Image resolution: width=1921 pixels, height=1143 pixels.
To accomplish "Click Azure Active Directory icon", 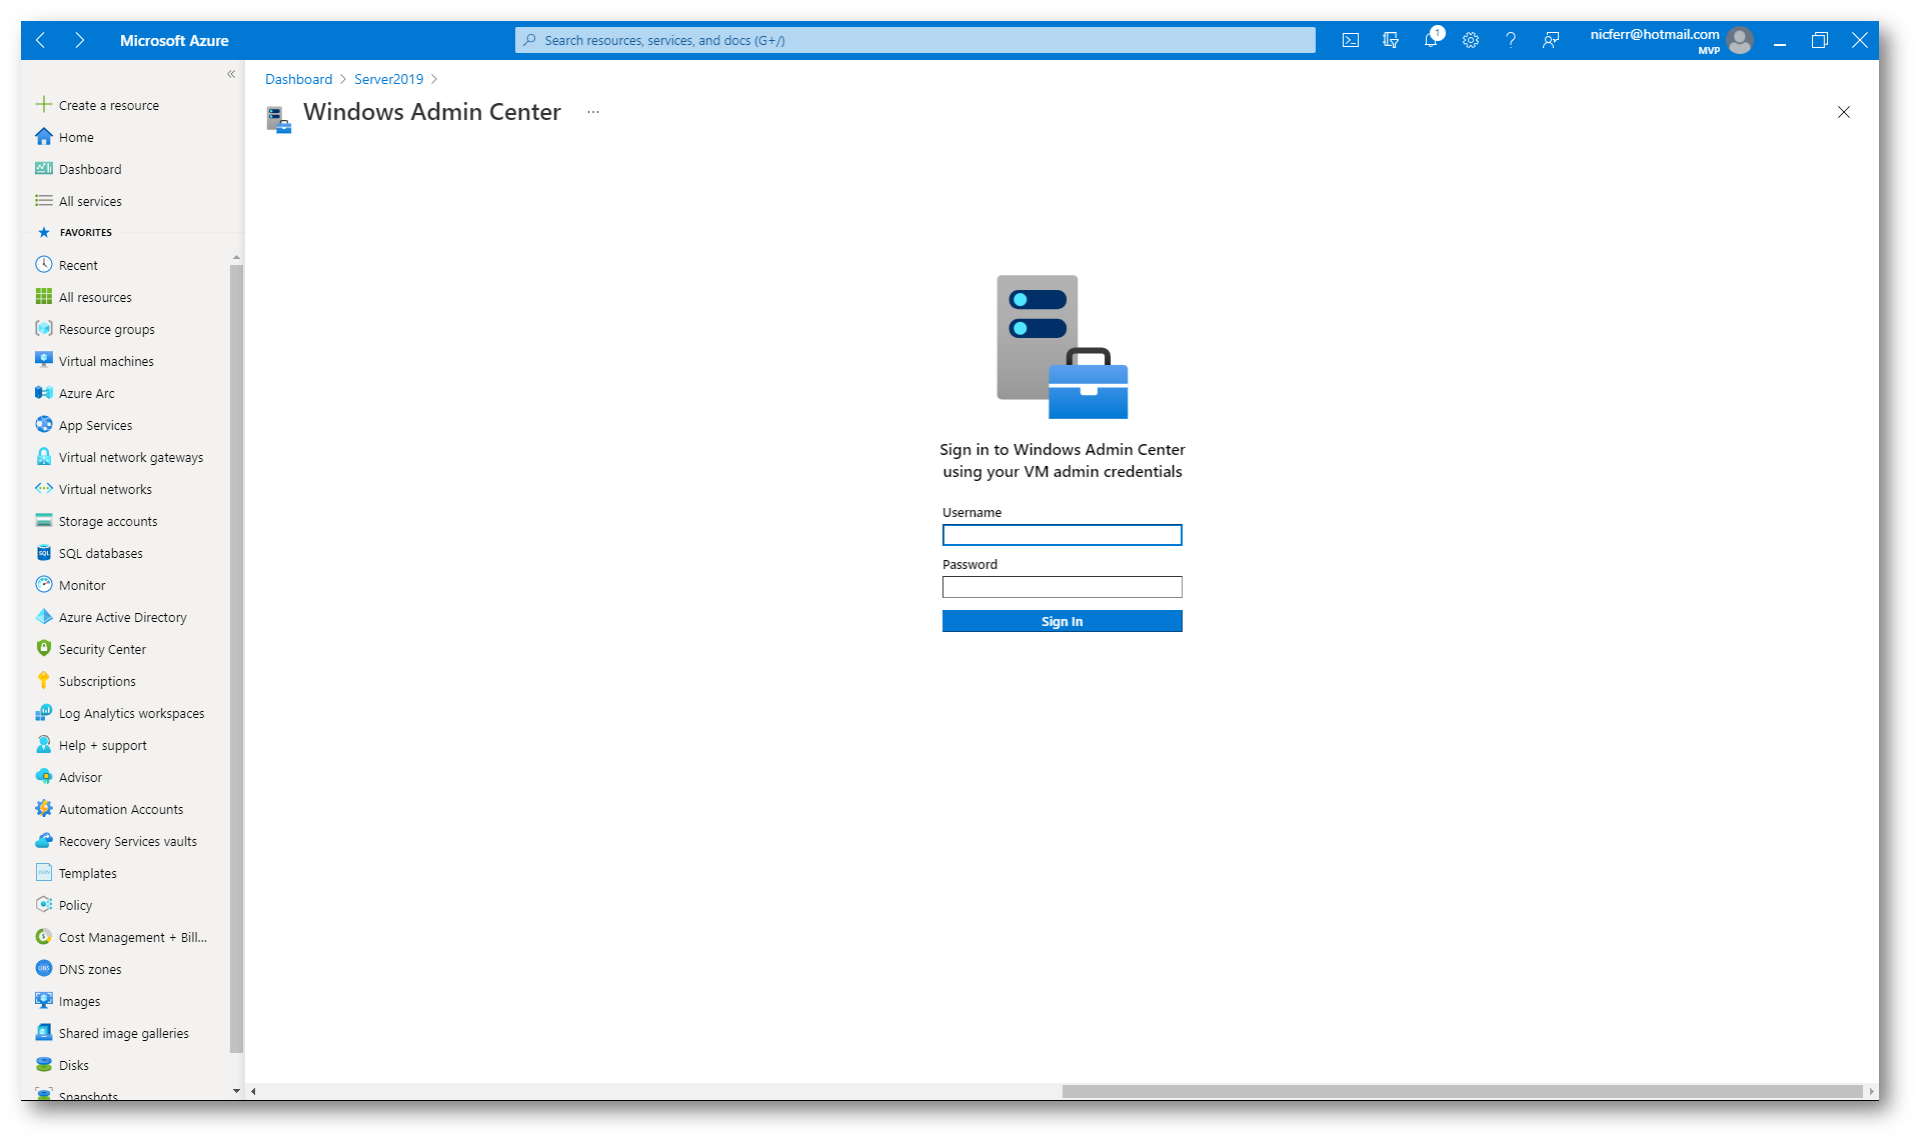I will coord(44,617).
